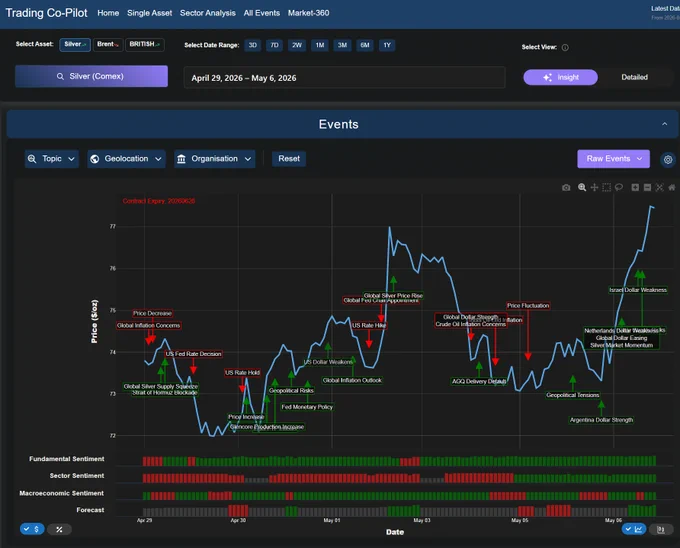The width and height of the screenshot is (680, 548).
Task: Click the Global Inflation Outlook event label
Action: click(x=352, y=380)
